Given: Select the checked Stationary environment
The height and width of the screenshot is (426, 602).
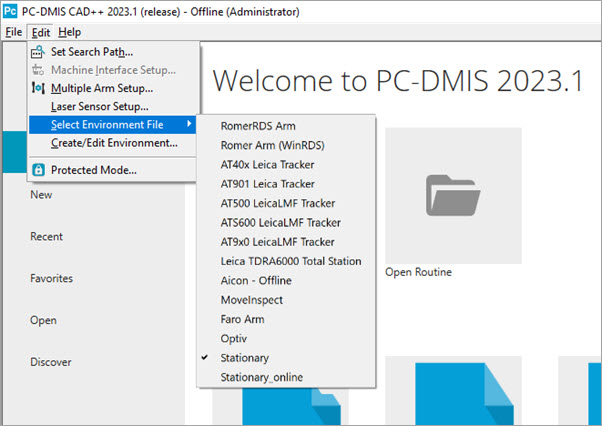Looking at the screenshot, I should point(246,357).
